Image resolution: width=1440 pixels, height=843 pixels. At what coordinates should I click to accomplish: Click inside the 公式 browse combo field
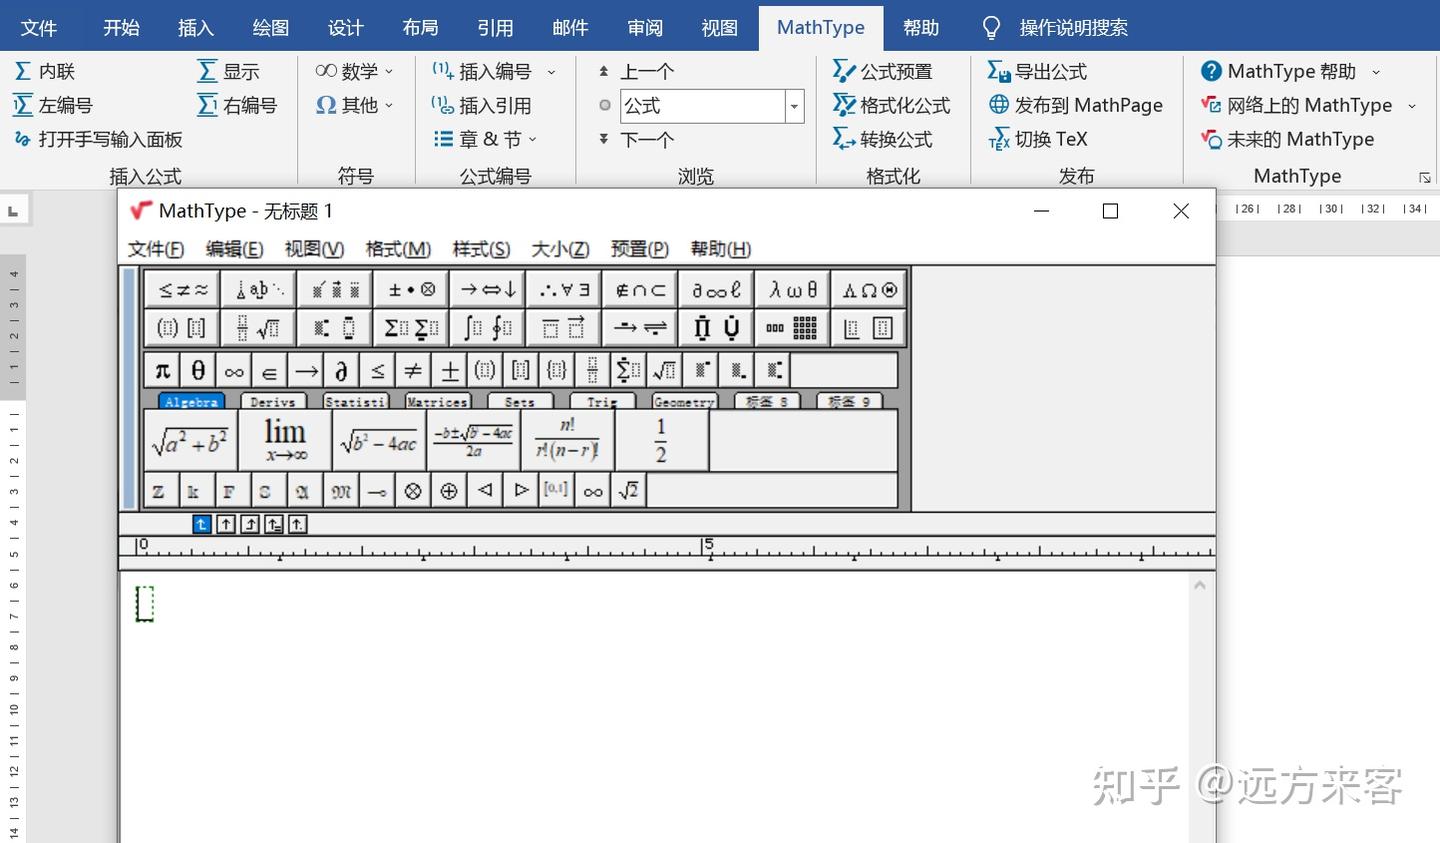click(700, 105)
